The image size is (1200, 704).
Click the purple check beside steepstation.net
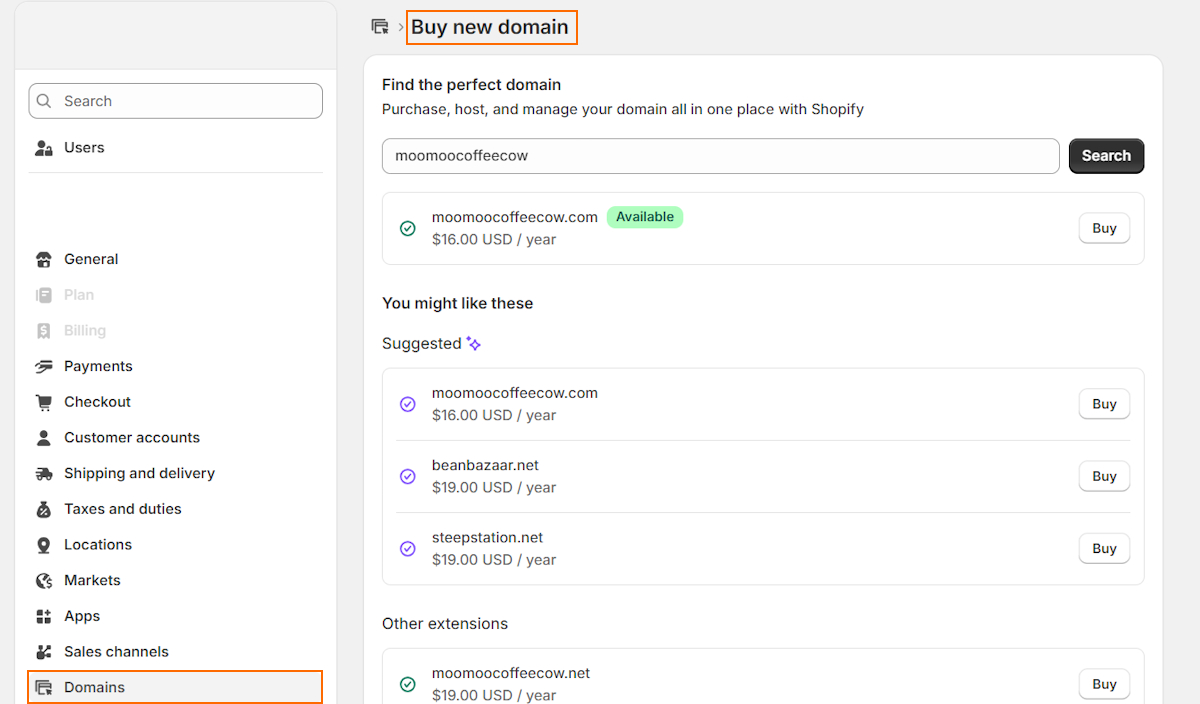point(408,549)
